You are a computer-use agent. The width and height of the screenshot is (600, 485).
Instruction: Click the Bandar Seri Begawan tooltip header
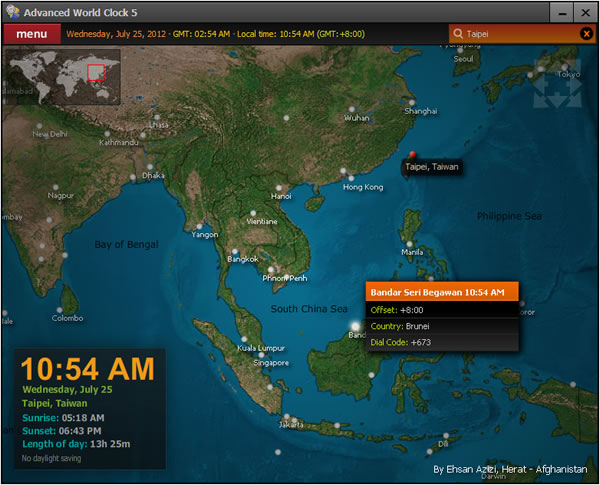[x=443, y=292]
